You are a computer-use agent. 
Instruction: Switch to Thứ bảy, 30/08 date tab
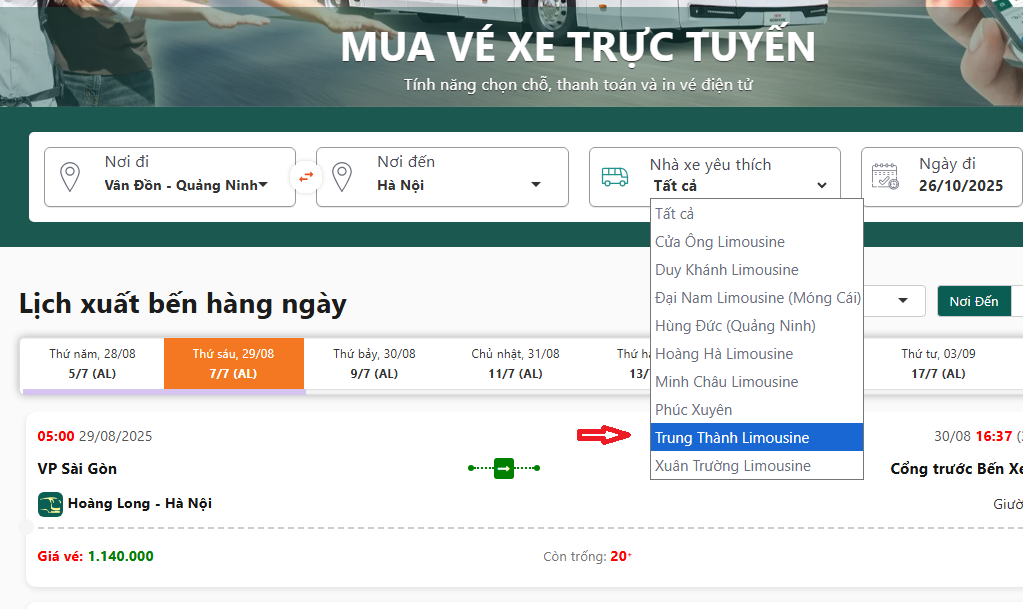click(x=374, y=364)
